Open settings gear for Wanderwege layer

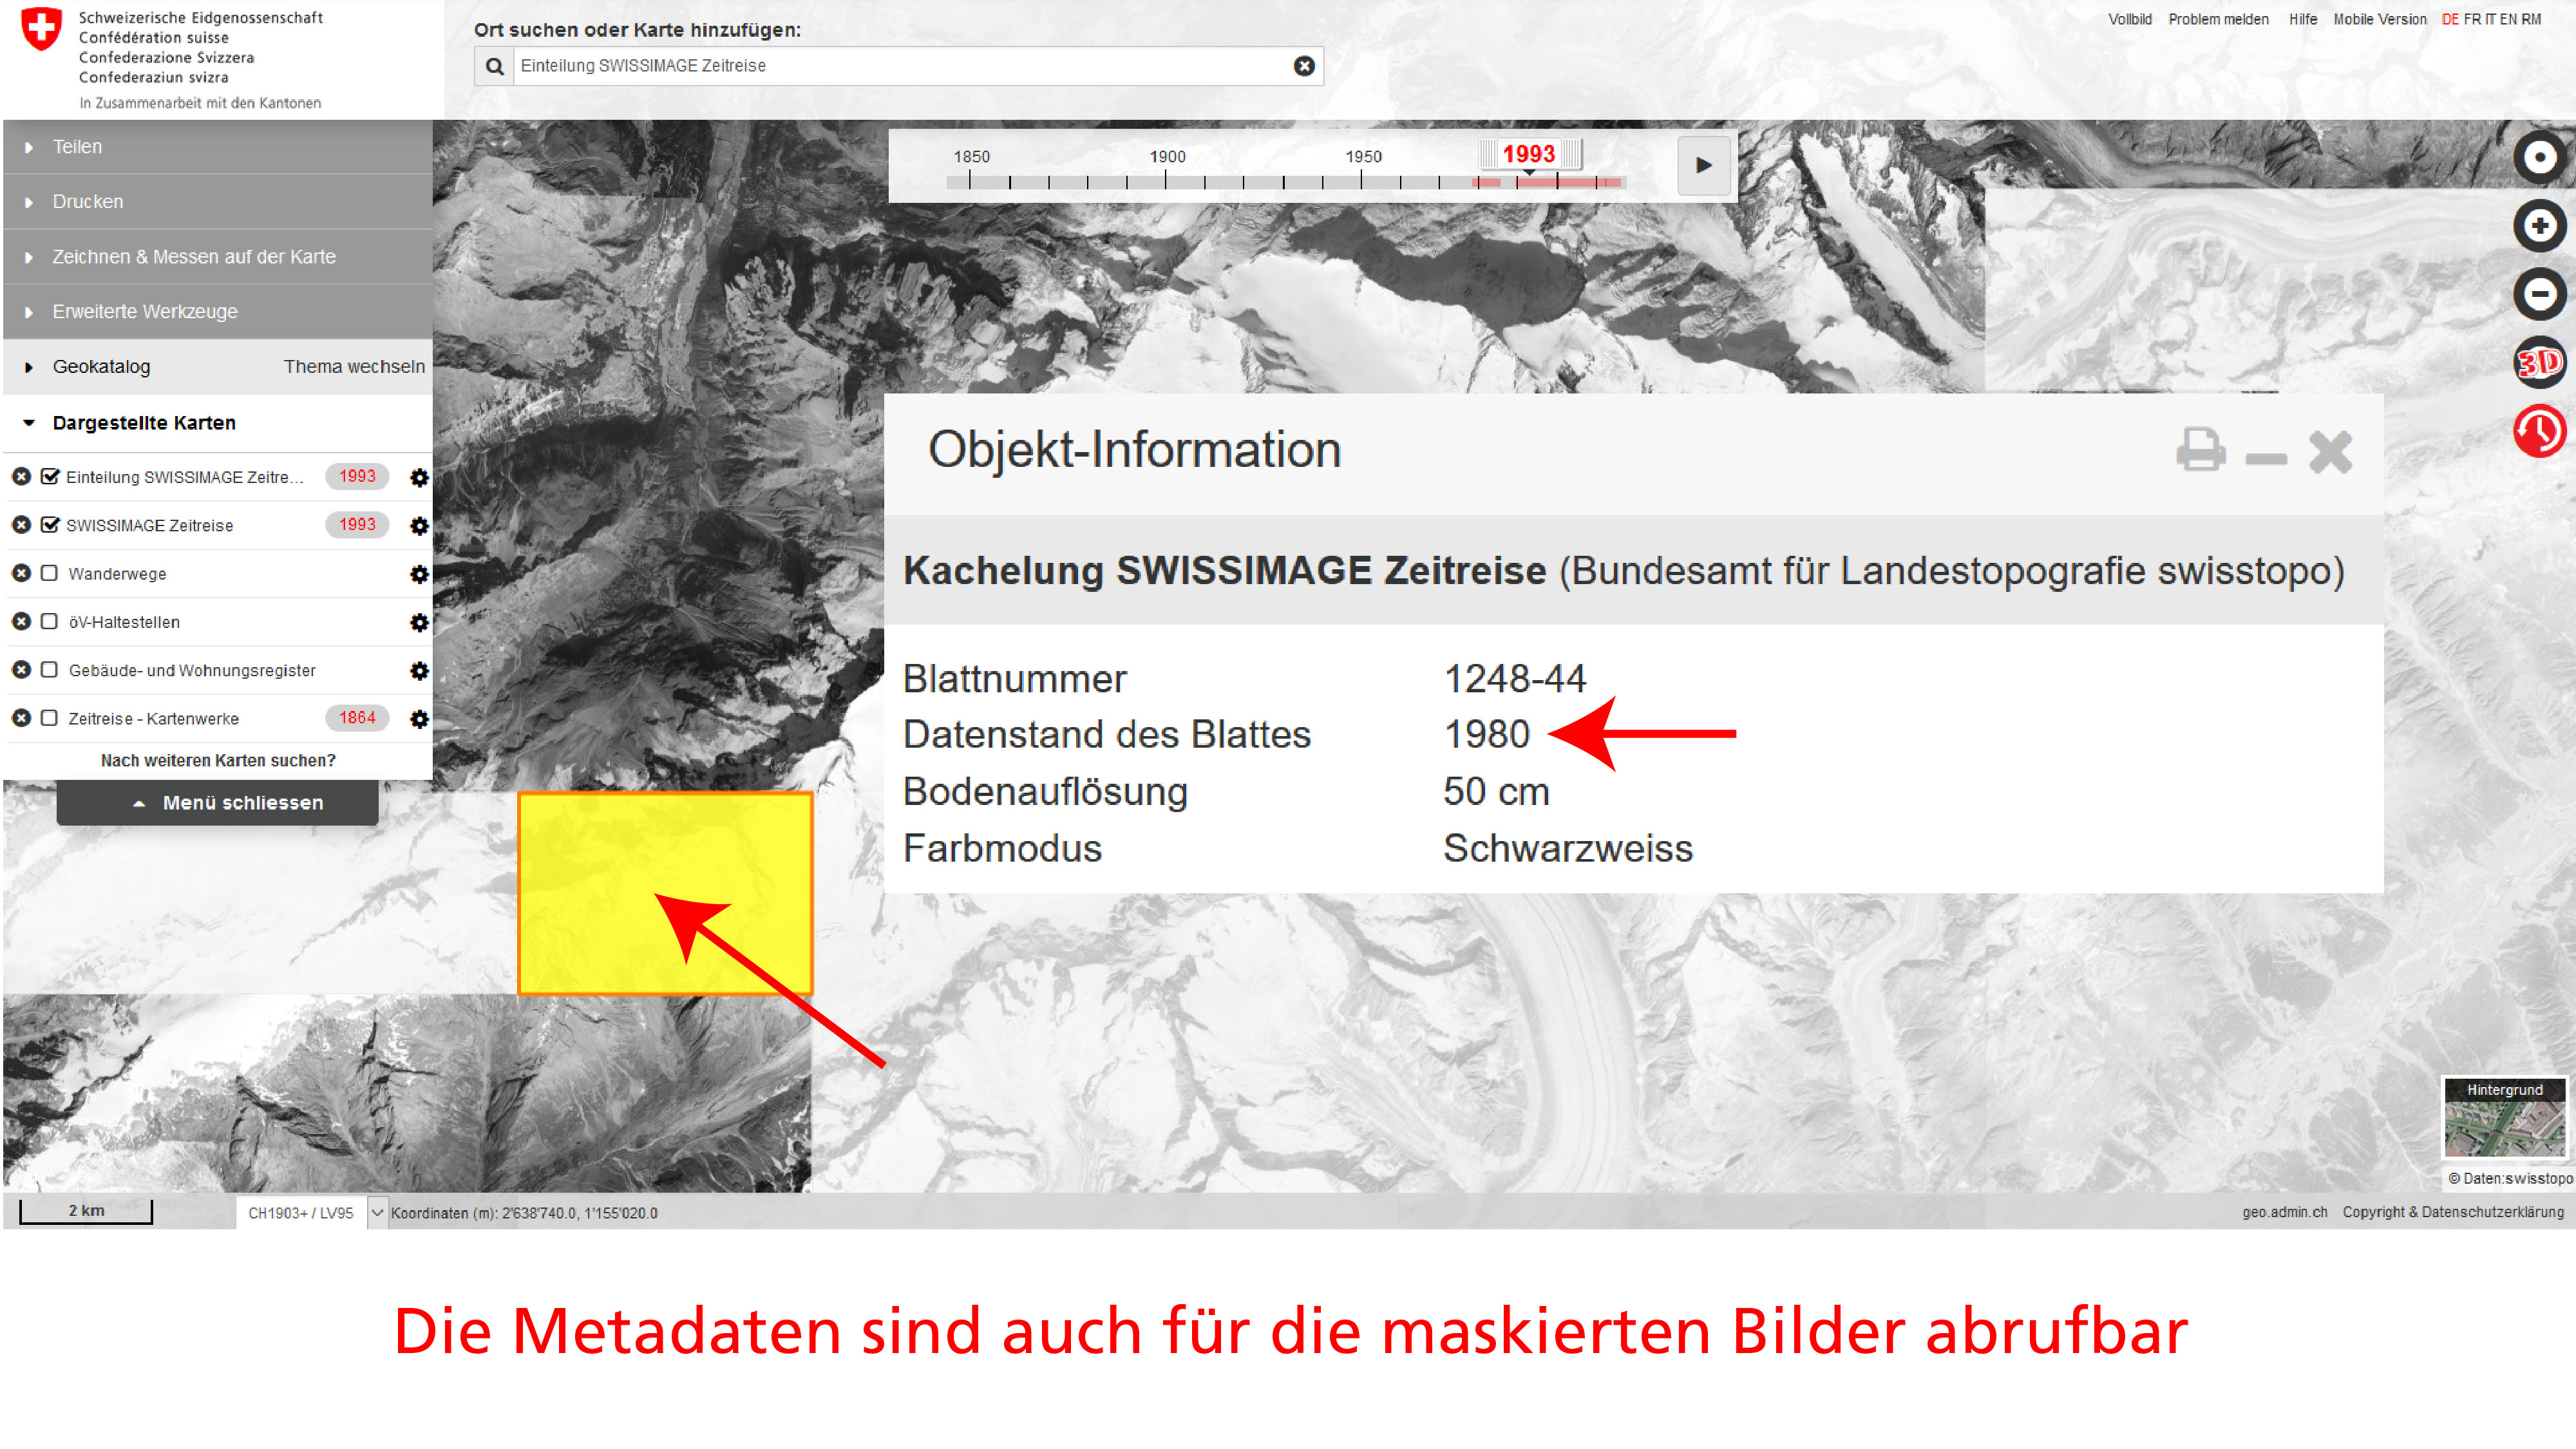[x=419, y=574]
